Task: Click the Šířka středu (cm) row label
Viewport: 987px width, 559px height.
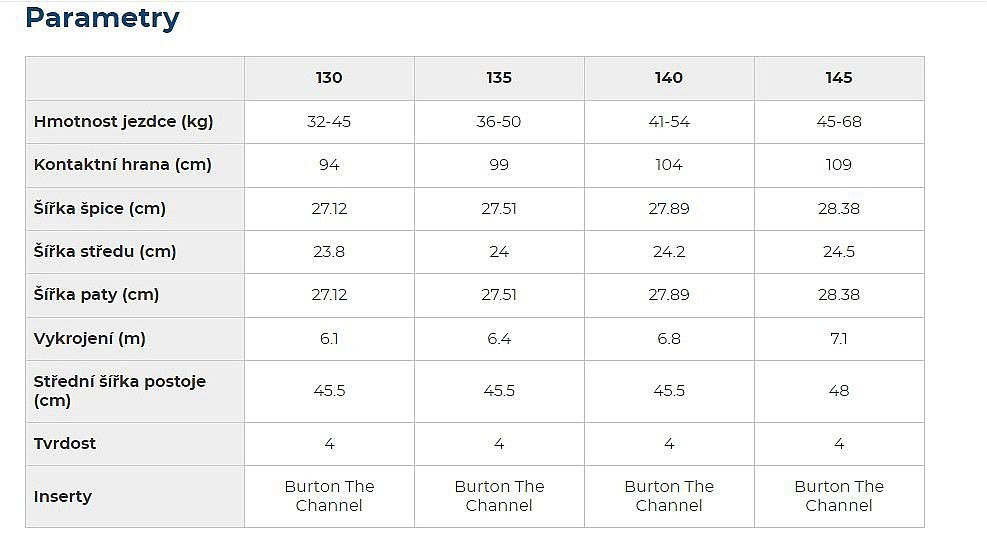Action: tap(104, 252)
